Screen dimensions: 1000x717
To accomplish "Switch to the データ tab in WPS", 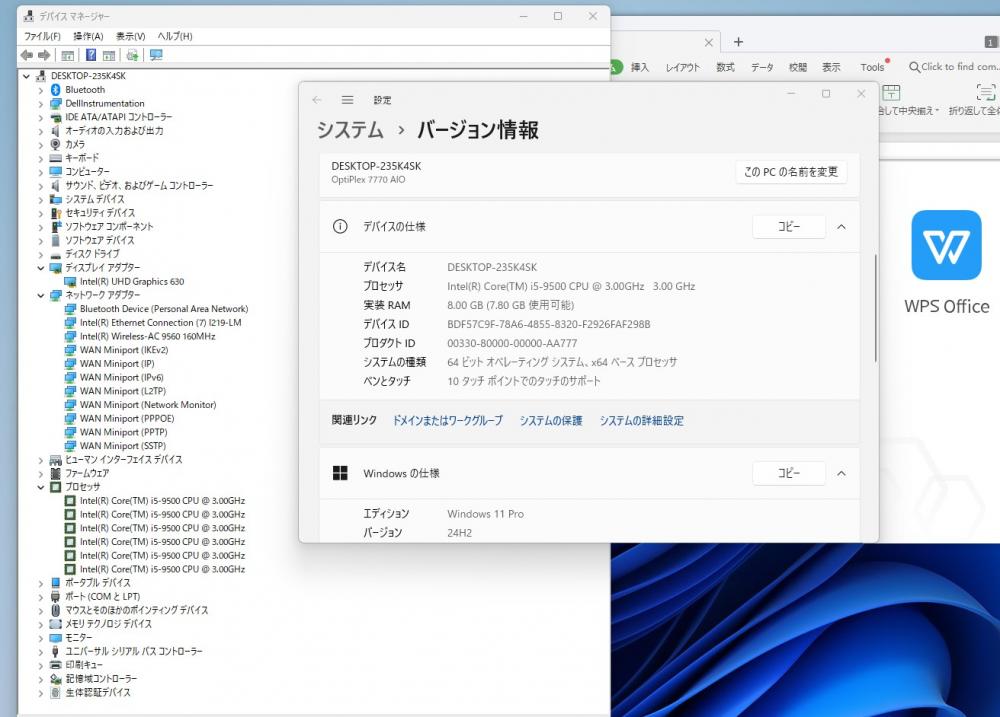I will [761, 67].
